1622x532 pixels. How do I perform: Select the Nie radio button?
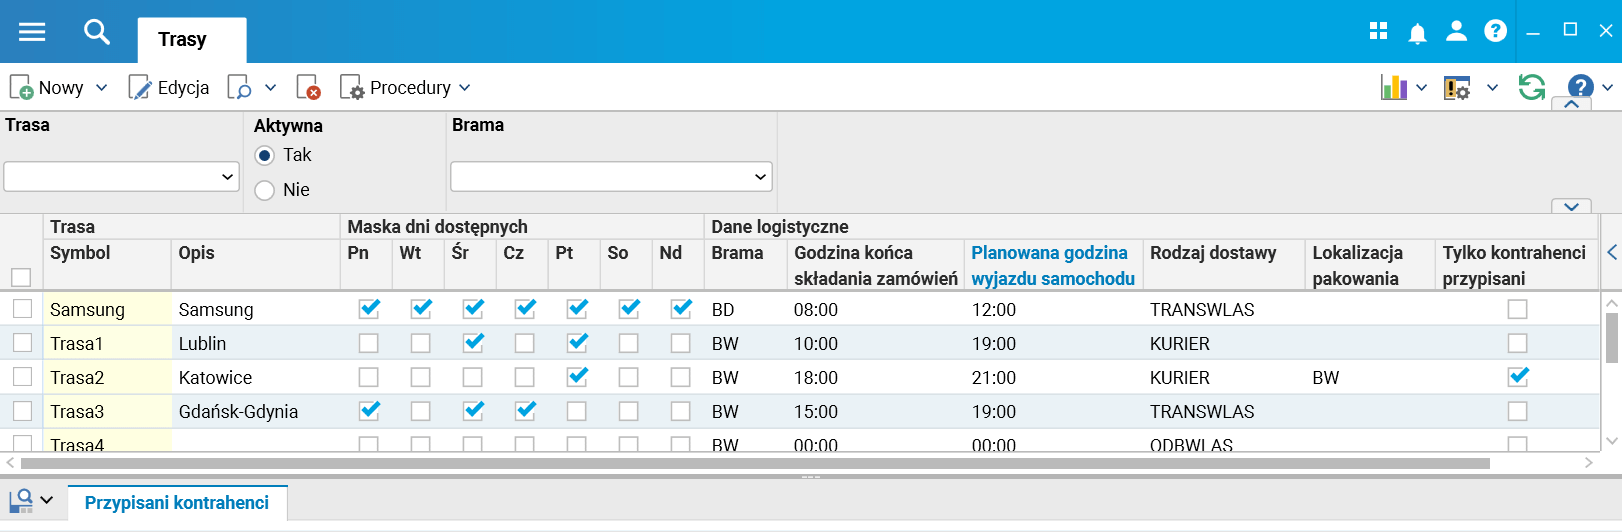[264, 190]
